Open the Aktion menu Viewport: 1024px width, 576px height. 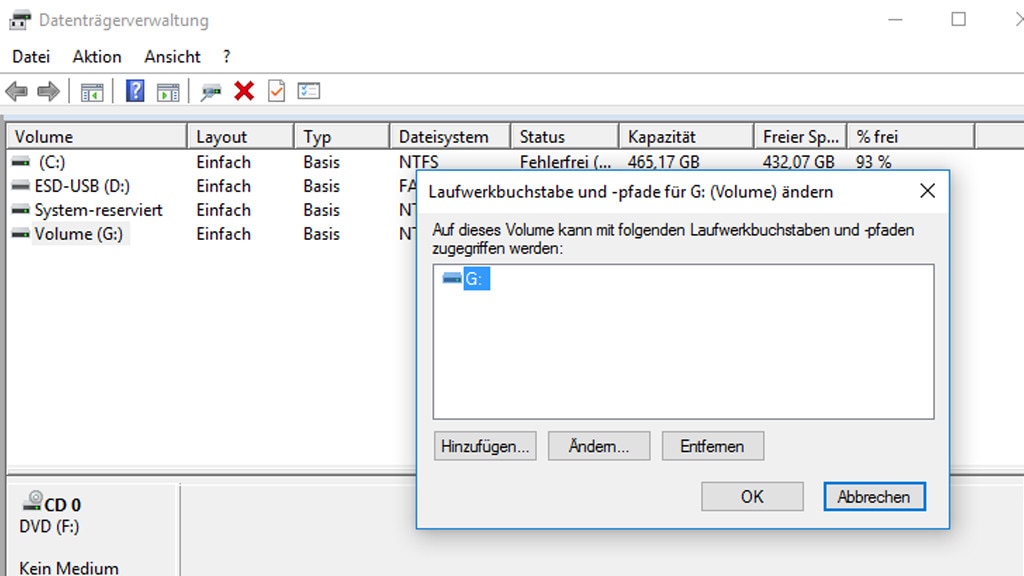click(x=95, y=57)
